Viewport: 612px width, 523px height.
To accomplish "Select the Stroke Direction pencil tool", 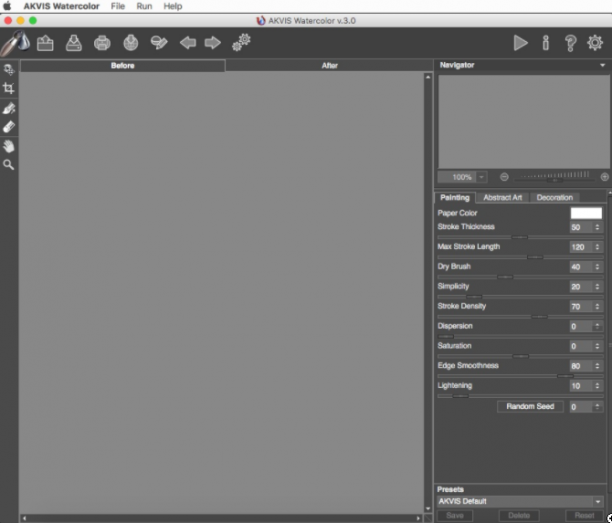I will click(9, 108).
